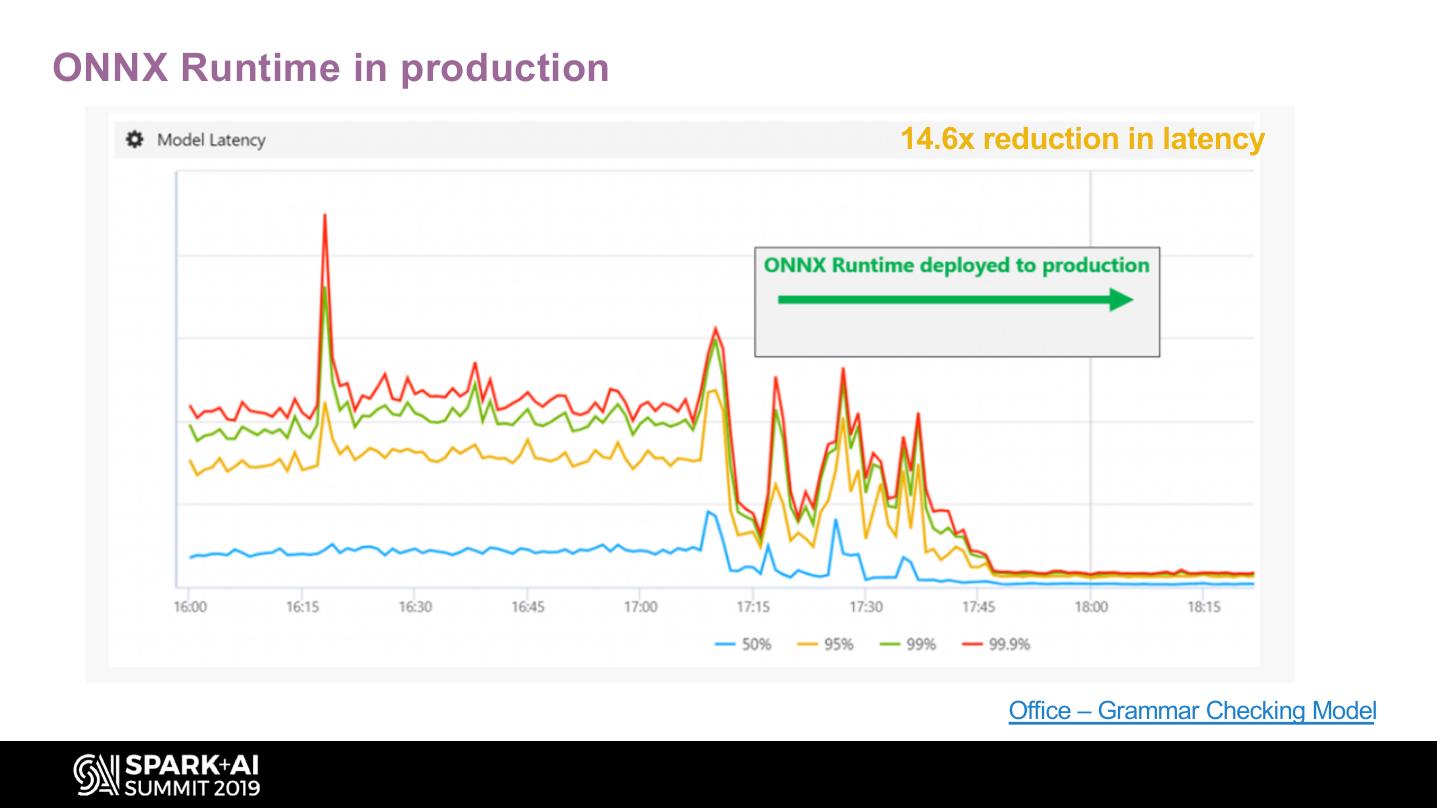Click the ONNX Runtime deployed to production label
This screenshot has width=1440, height=811.
956,265
